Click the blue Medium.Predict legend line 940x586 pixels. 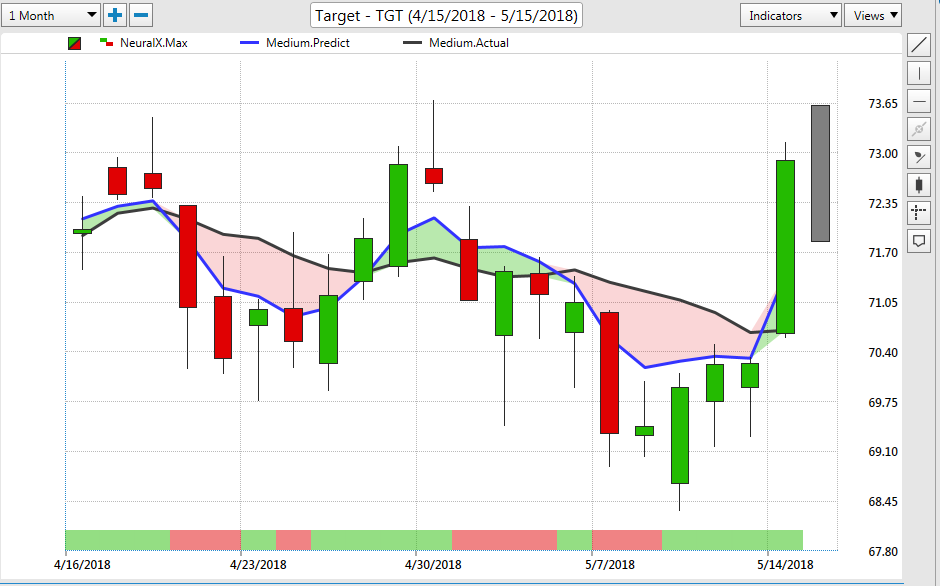click(249, 43)
